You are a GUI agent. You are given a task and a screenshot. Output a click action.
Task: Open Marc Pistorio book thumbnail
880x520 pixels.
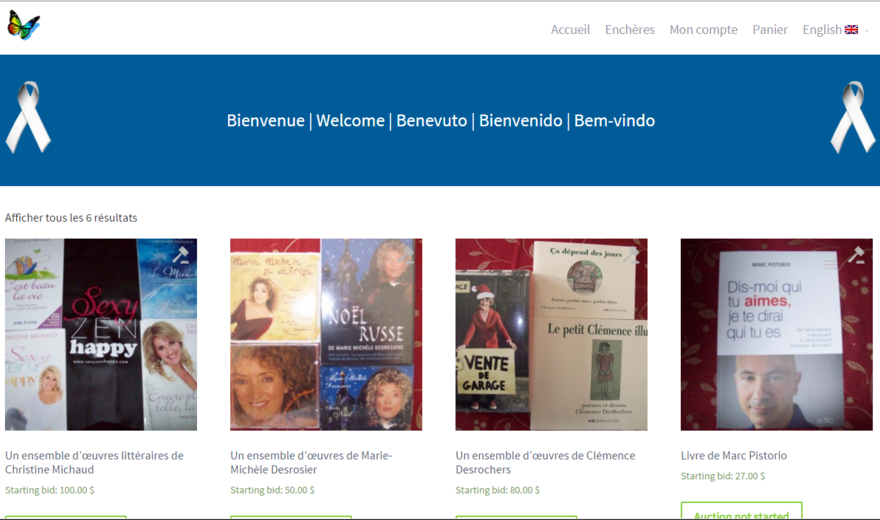tap(777, 334)
